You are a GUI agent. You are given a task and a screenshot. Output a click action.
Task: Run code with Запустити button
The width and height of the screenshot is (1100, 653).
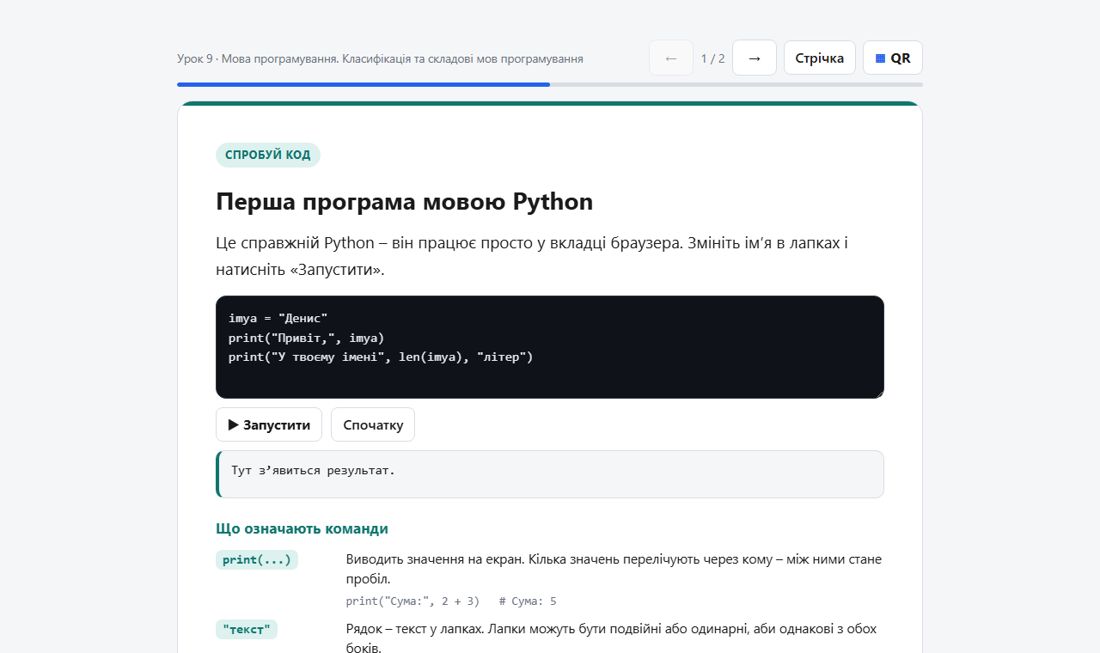pyautogui.click(x=269, y=424)
